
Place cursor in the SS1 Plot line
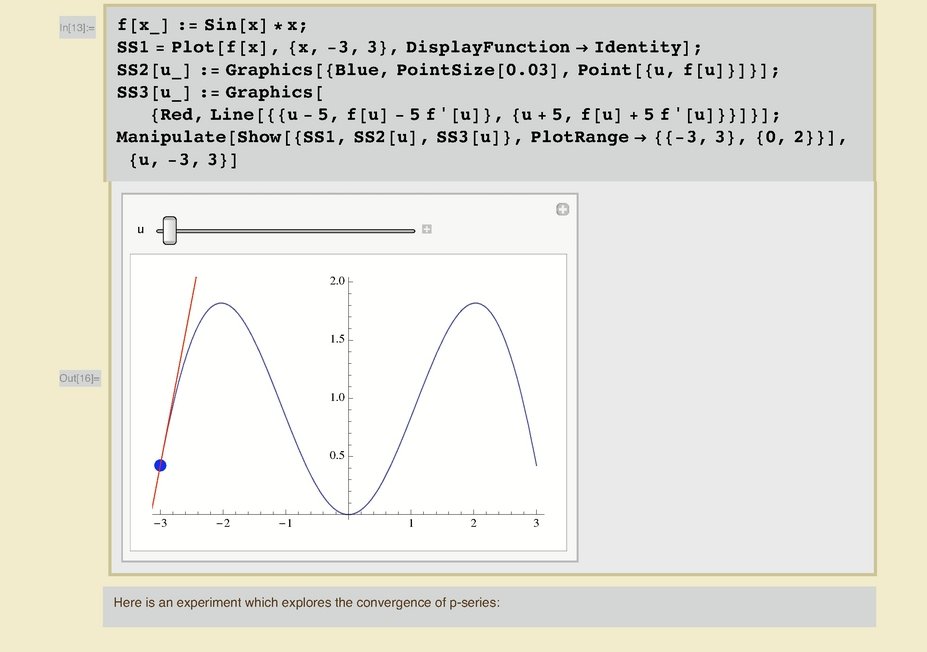410,48
